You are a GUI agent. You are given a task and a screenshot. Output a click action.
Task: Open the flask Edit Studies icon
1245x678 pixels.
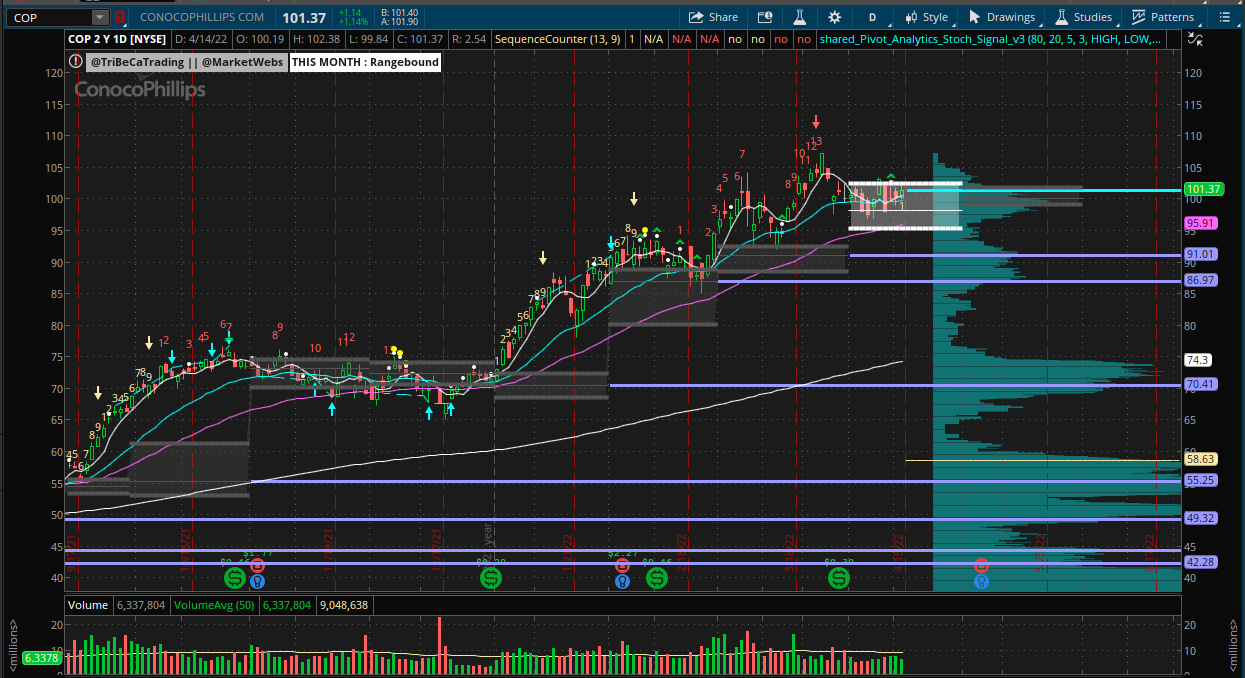pyautogui.click(x=800, y=17)
